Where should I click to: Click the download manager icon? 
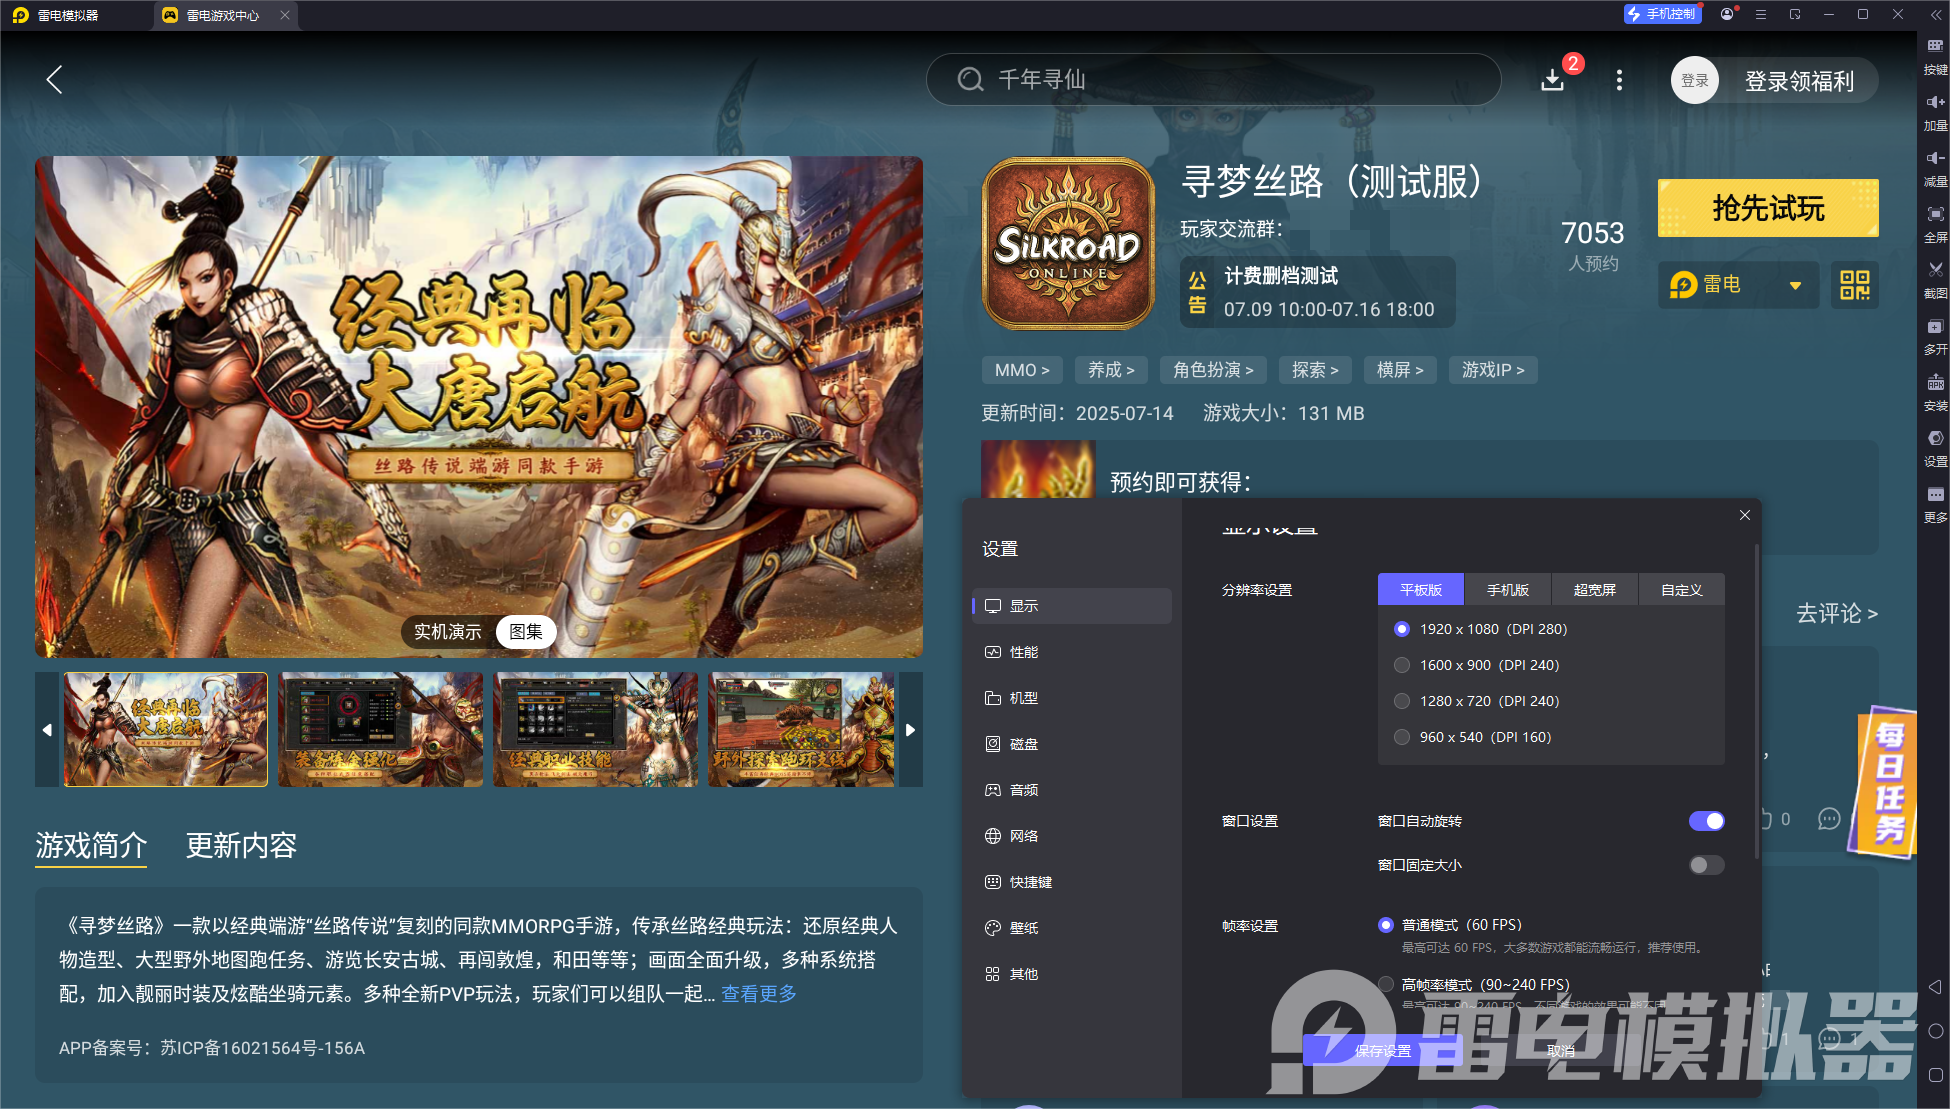1553,80
